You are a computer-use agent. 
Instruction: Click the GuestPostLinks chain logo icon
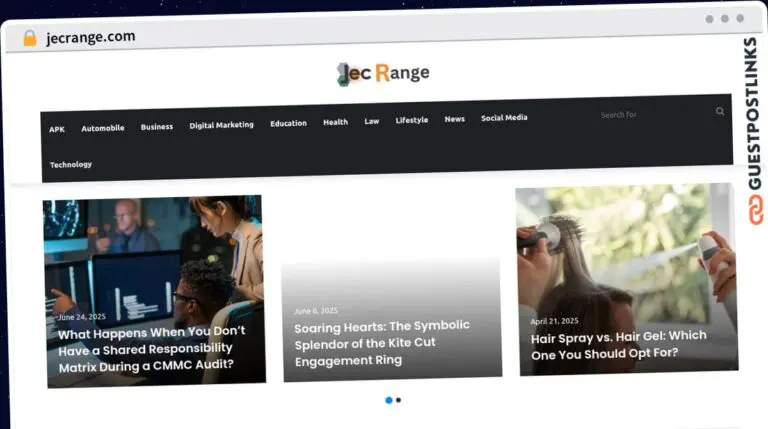click(755, 211)
